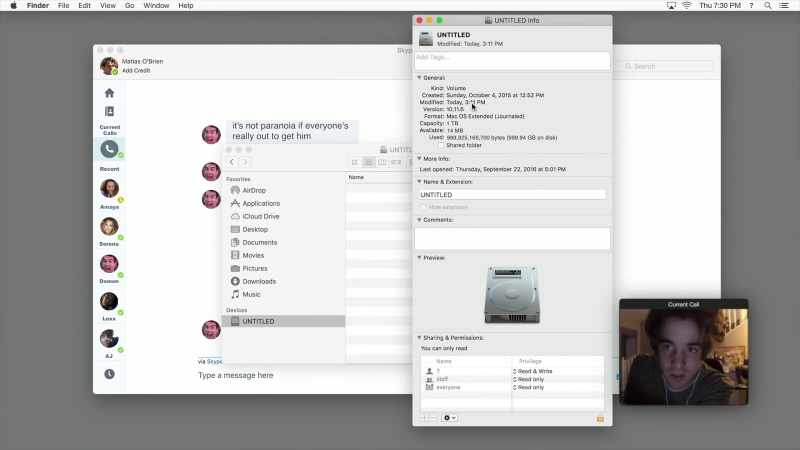This screenshot has height=450, width=800.
Task: Collapse the Preview section
Action: 419,258
